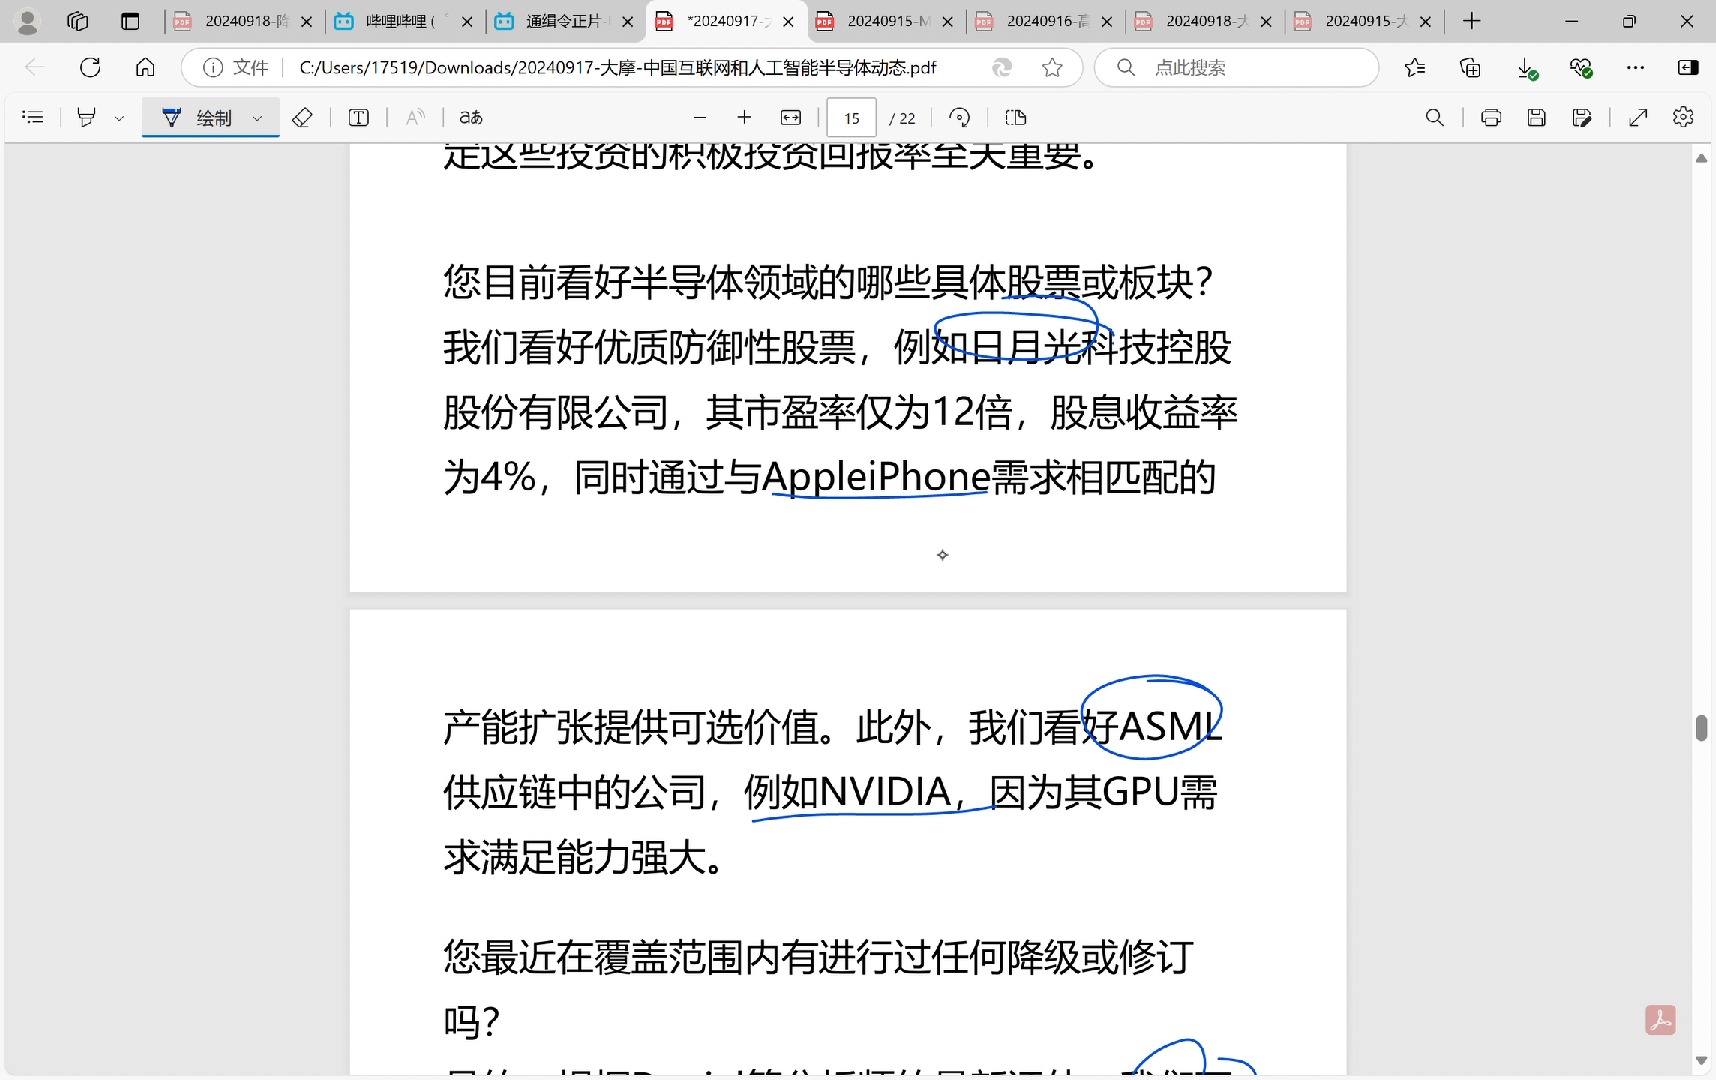Screen dimensions: 1716x1080
Task: Click the Read aloud icon
Action: click(415, 118)
